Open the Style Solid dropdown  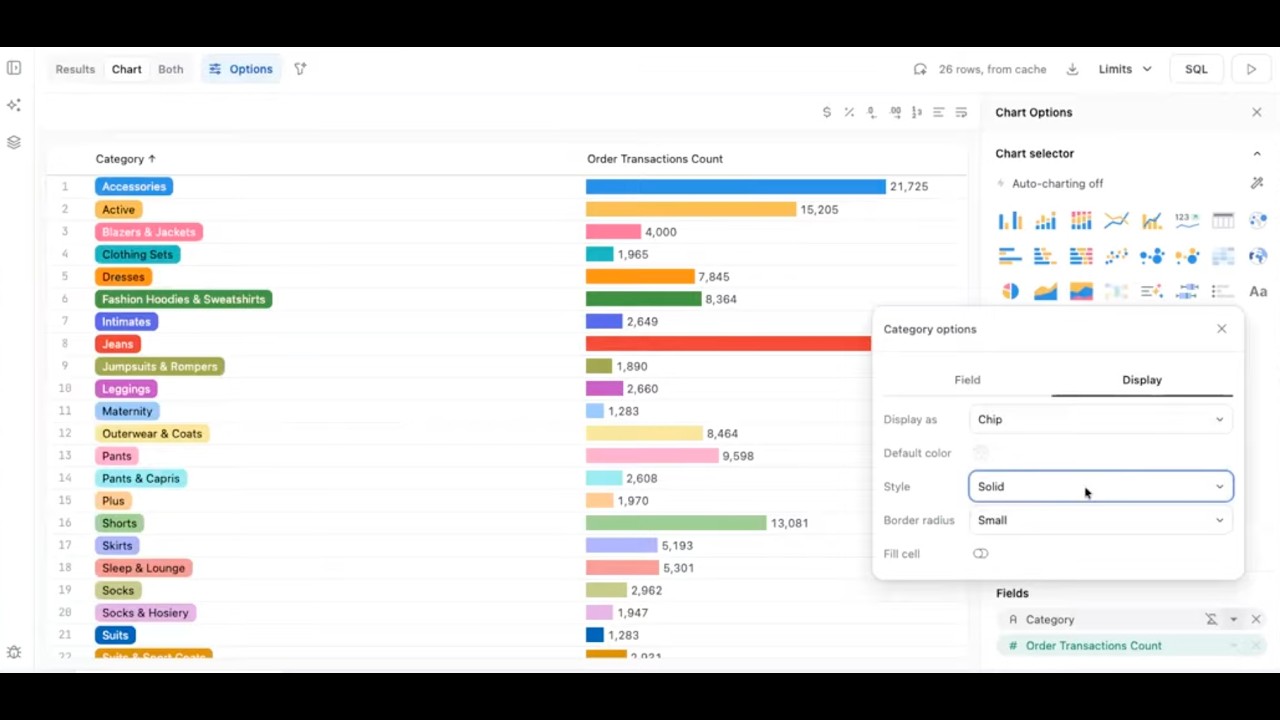coord(1100,487)
